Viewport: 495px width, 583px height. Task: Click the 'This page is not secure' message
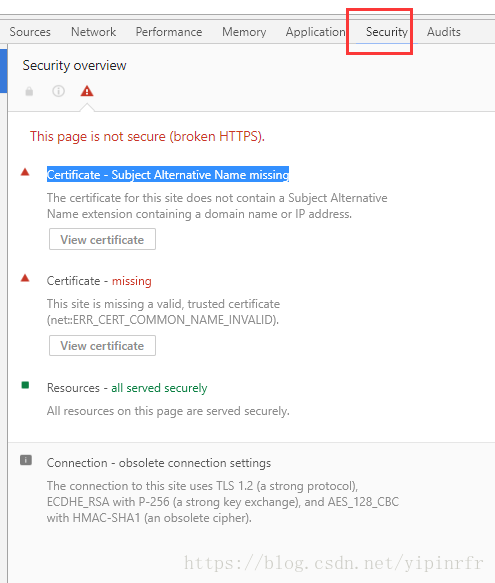(147, 136)
